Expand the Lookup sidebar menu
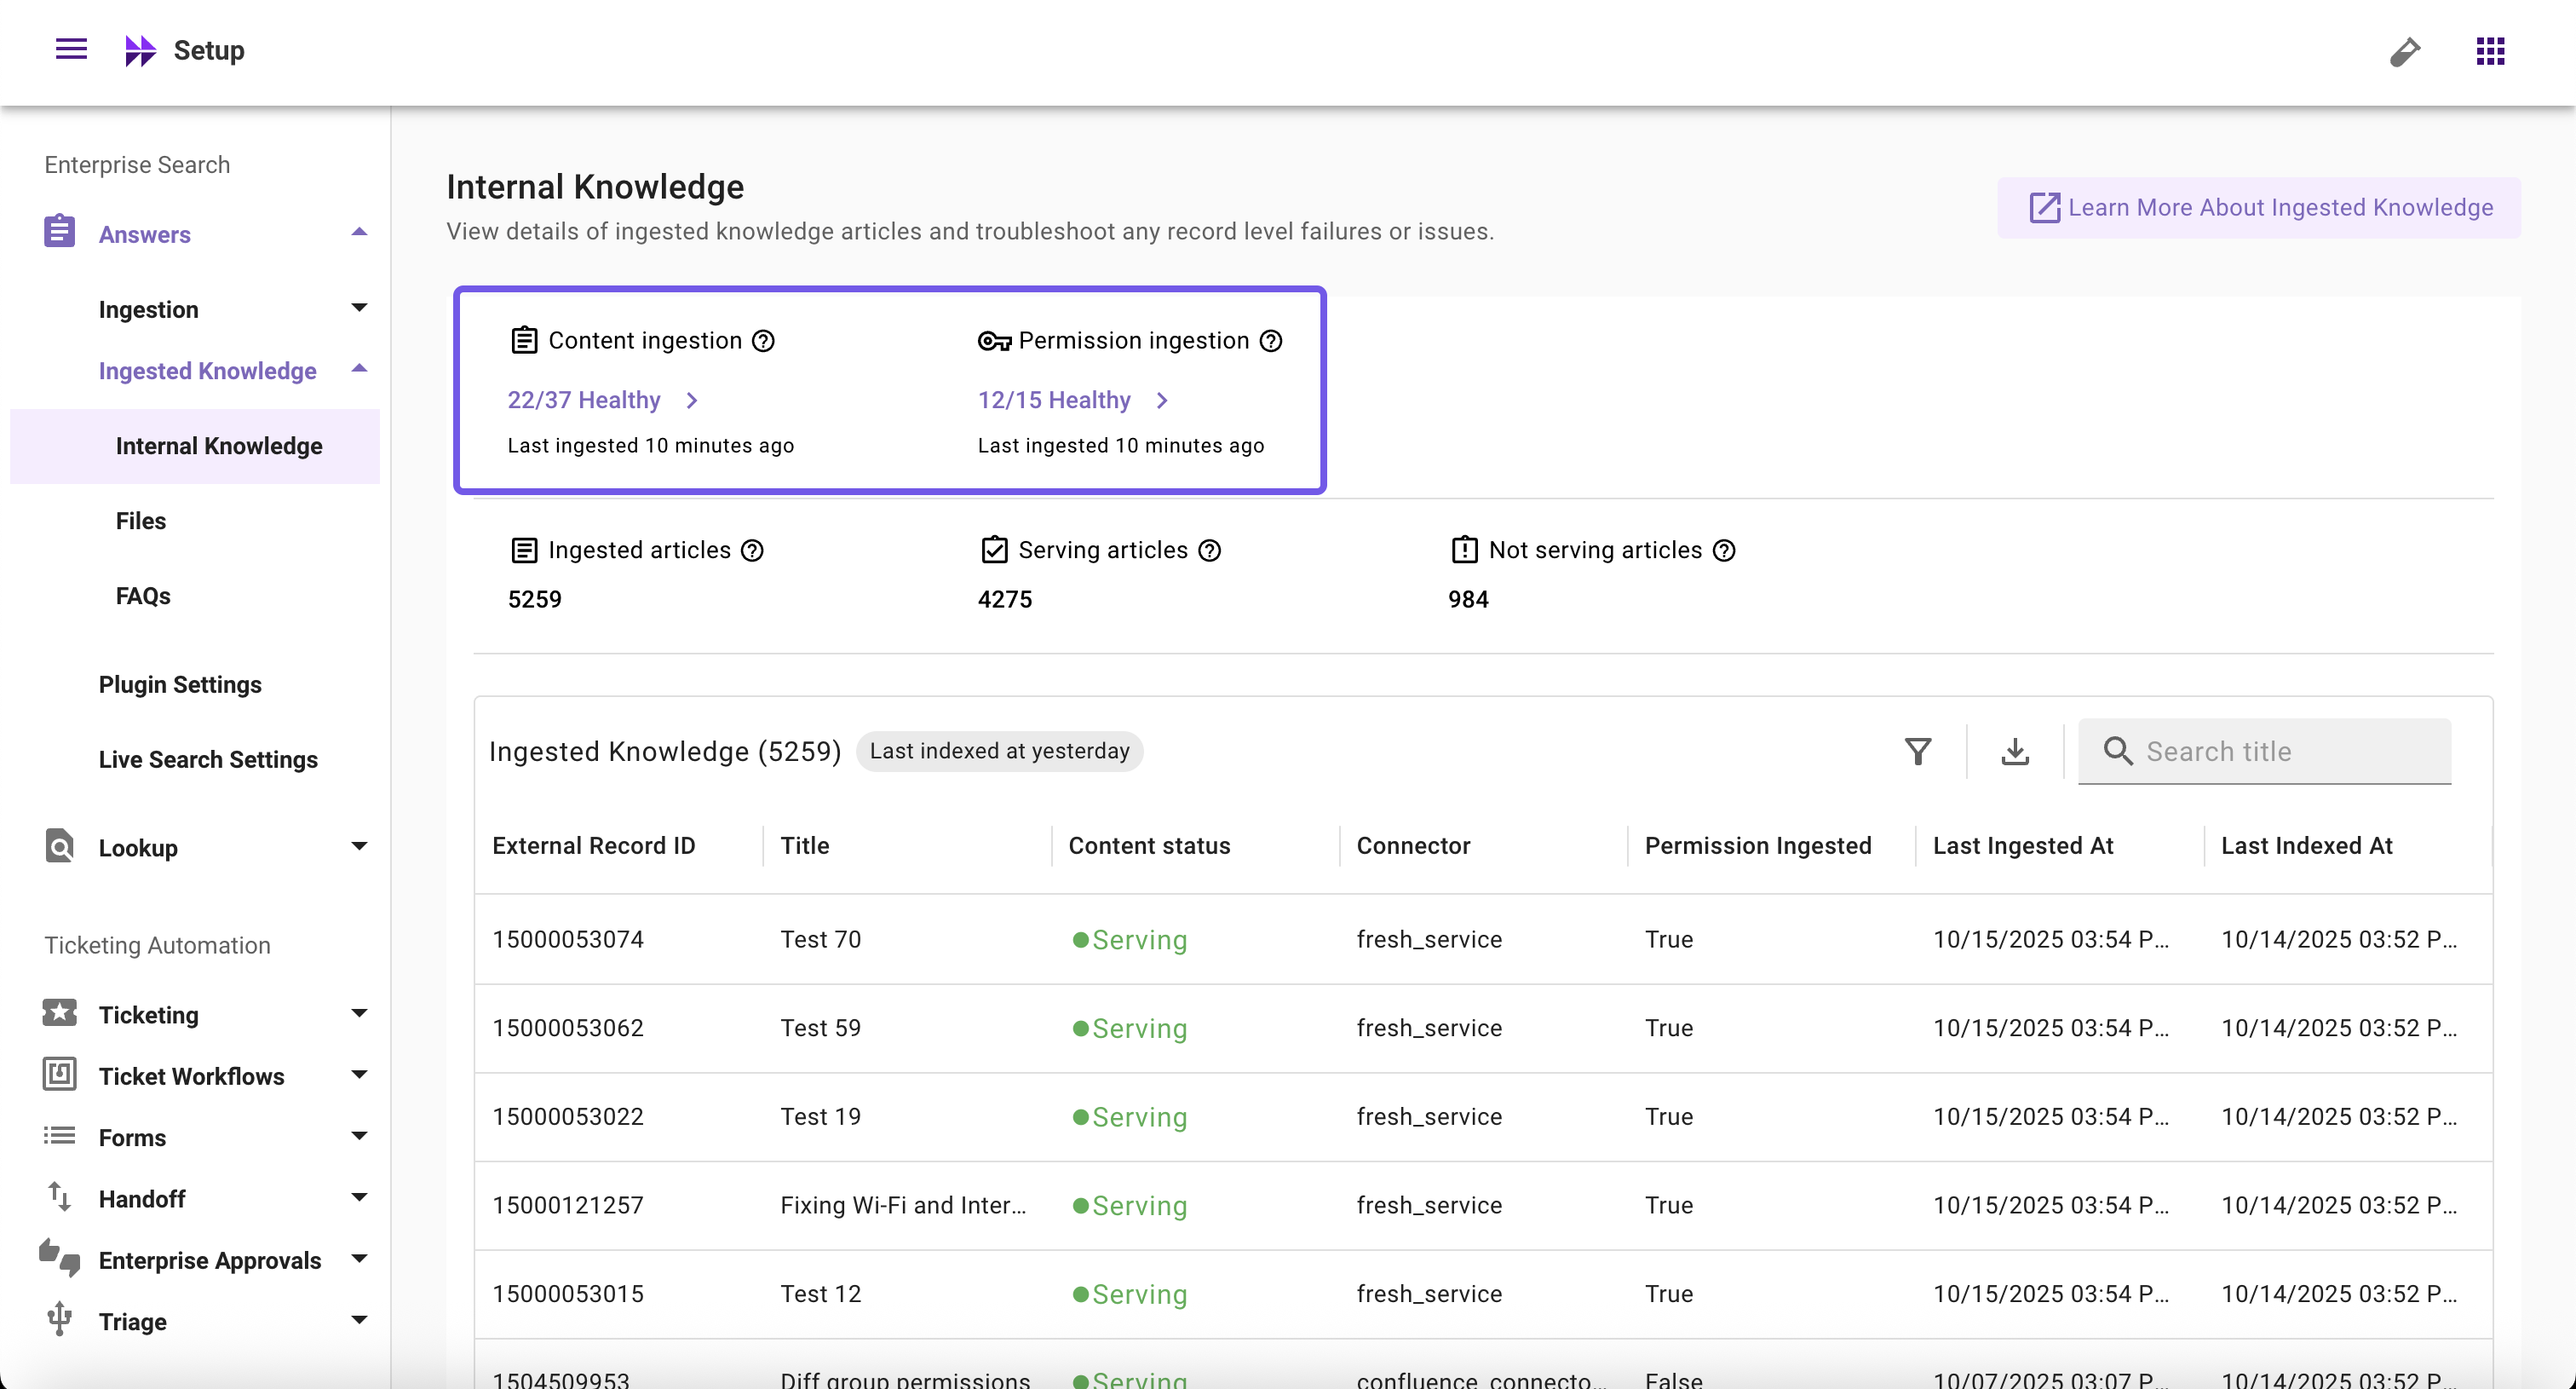The image size is (2576, 1389). coord(359,847)
